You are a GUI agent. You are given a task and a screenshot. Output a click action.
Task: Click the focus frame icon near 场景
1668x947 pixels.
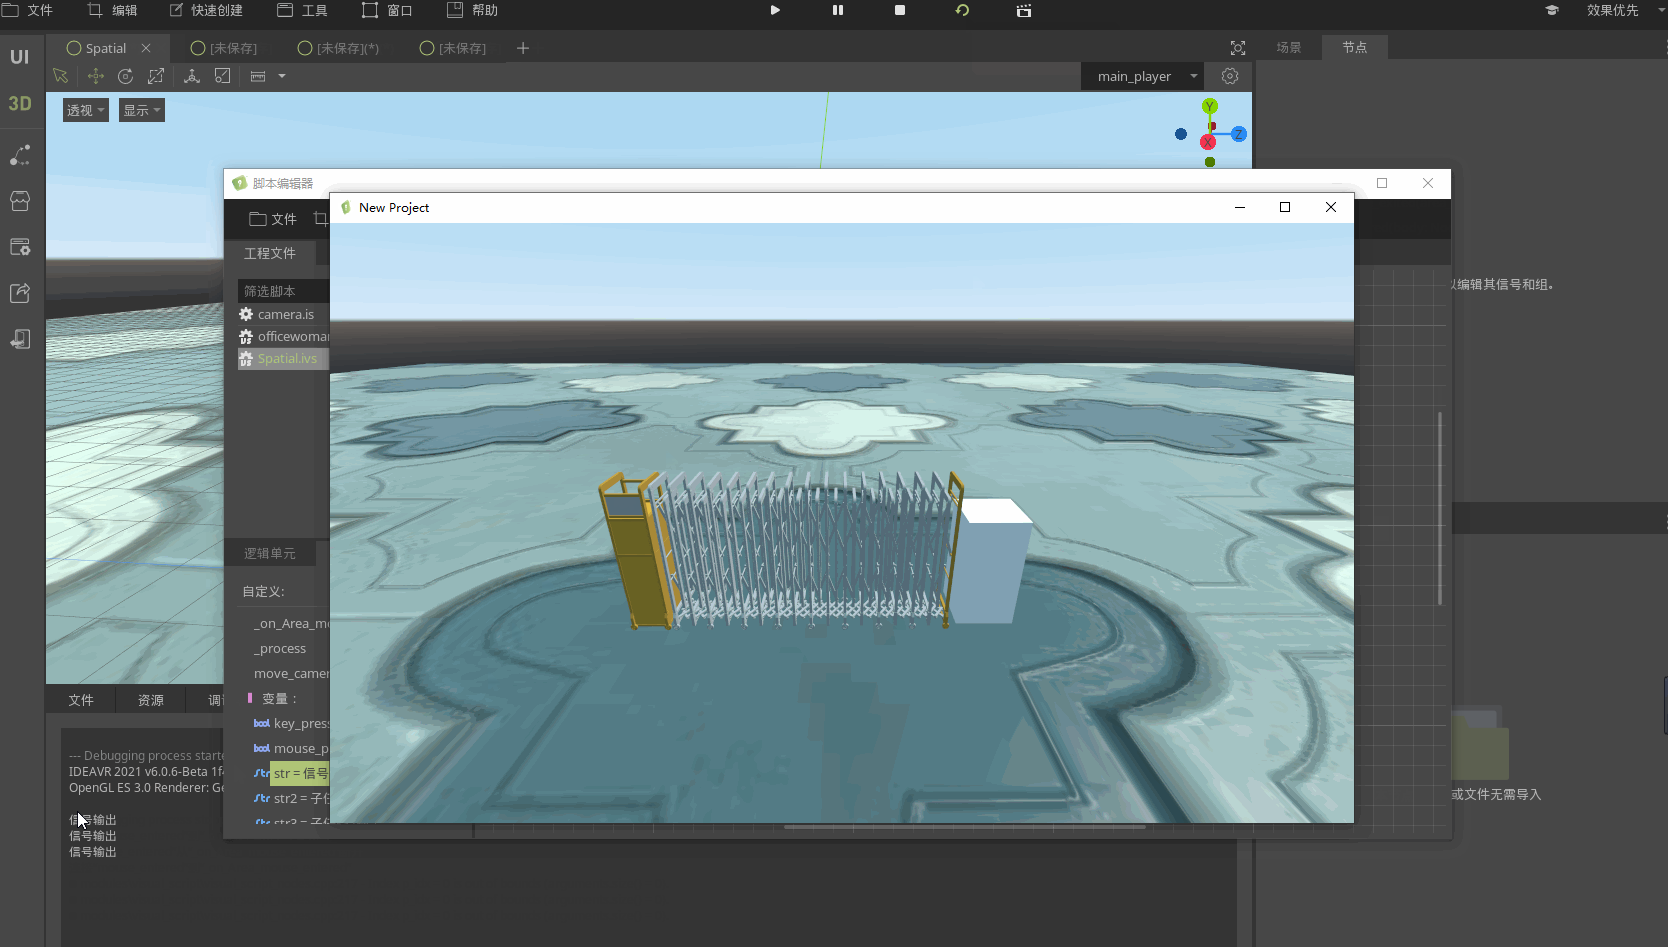click(1238, 48)
